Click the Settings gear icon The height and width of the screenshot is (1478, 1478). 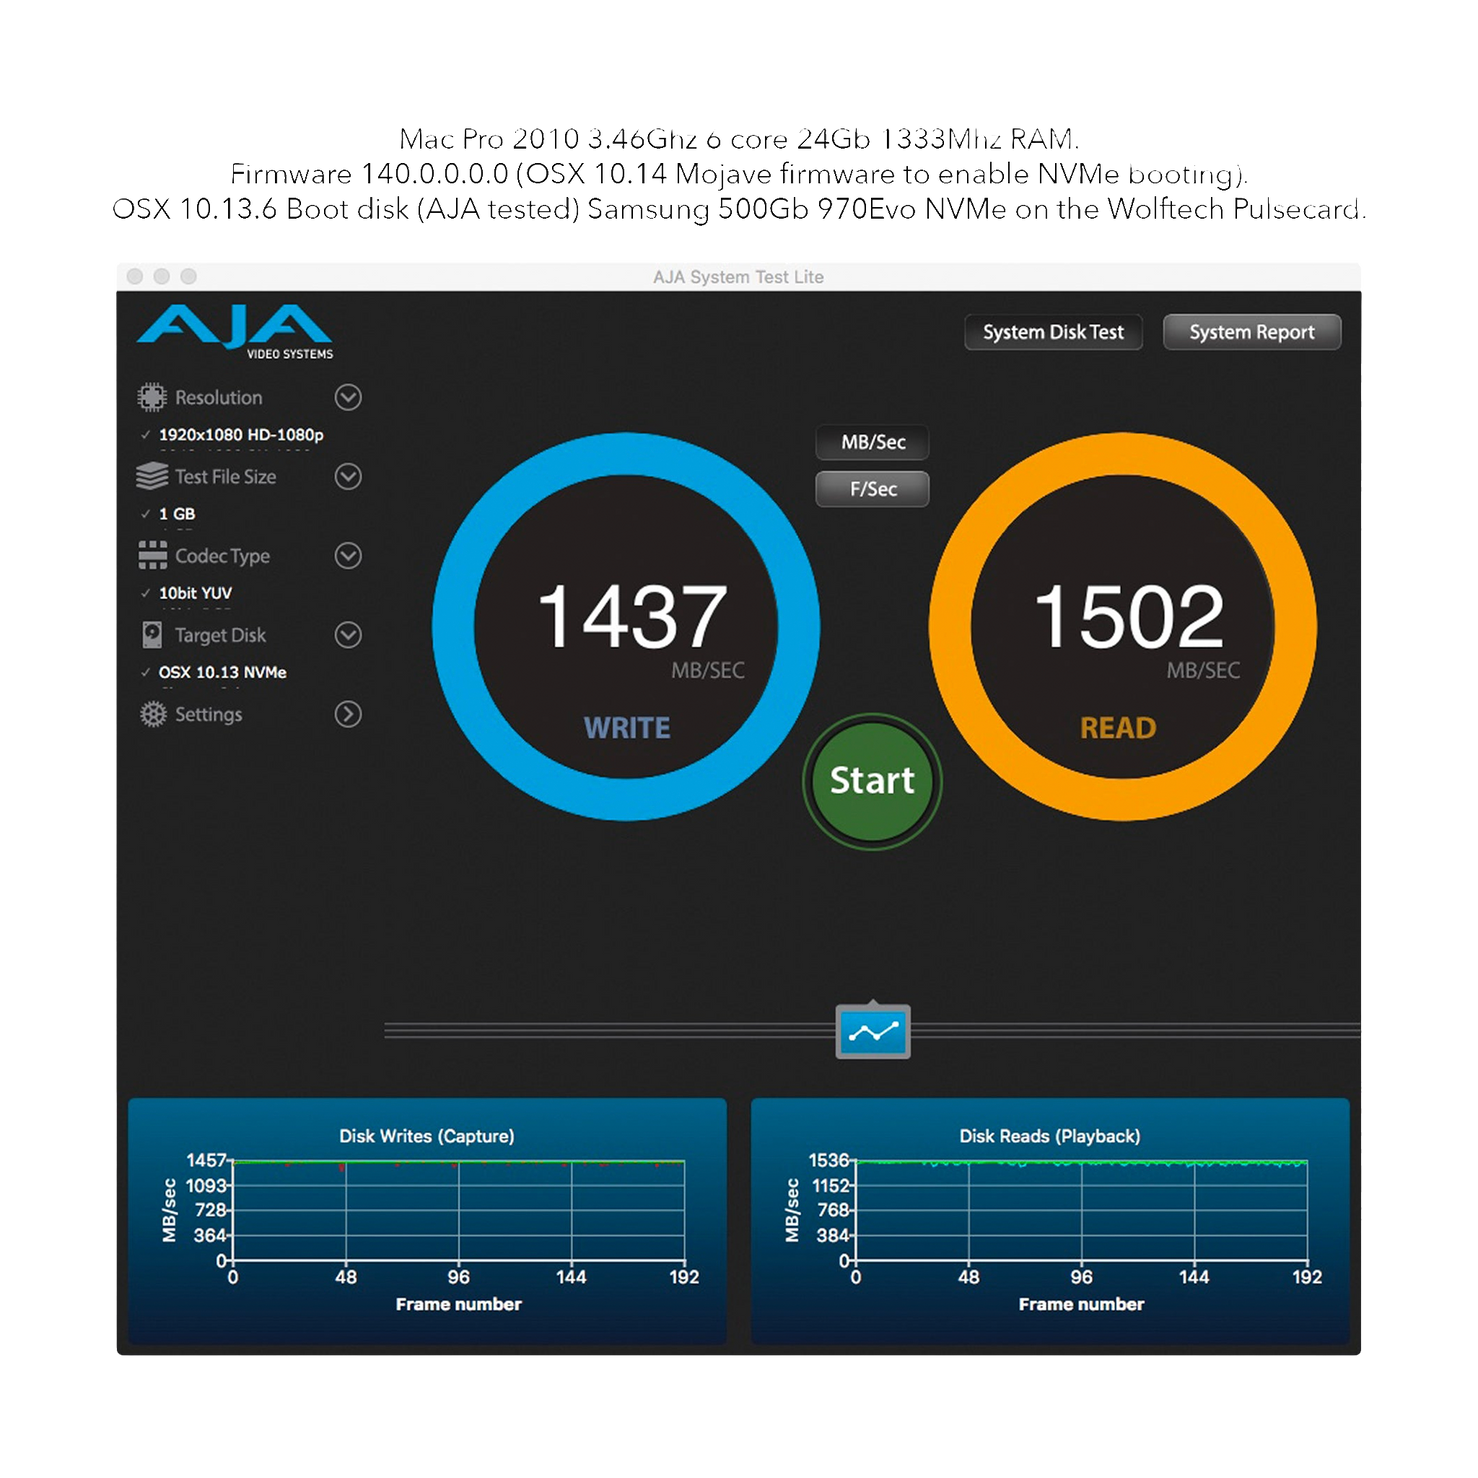coord(152,714)
